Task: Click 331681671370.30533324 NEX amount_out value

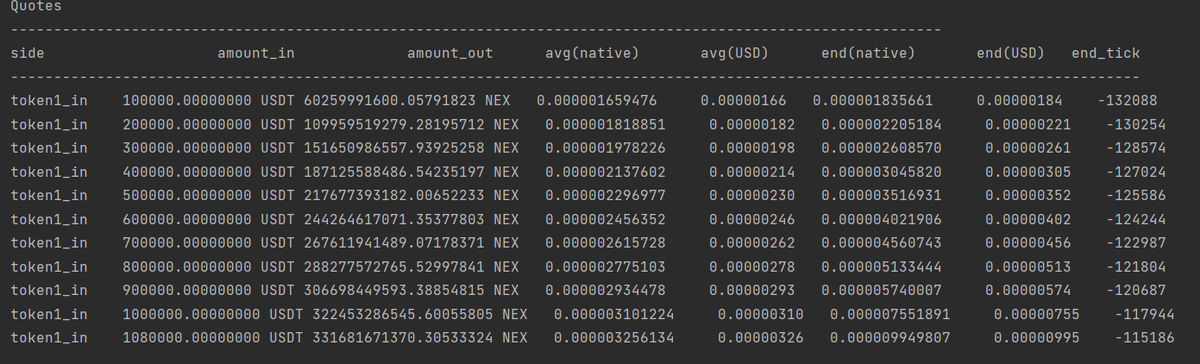Action: (x=420, y=338)
